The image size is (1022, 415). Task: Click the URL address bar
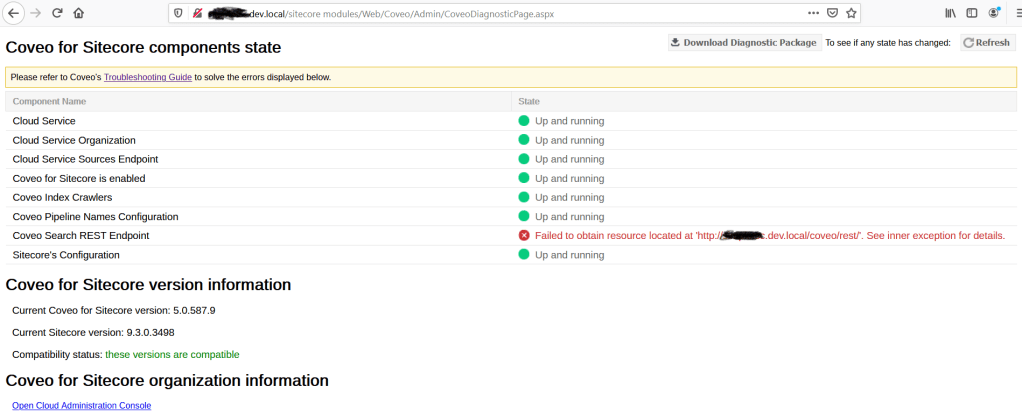click(x=515, y=13)
